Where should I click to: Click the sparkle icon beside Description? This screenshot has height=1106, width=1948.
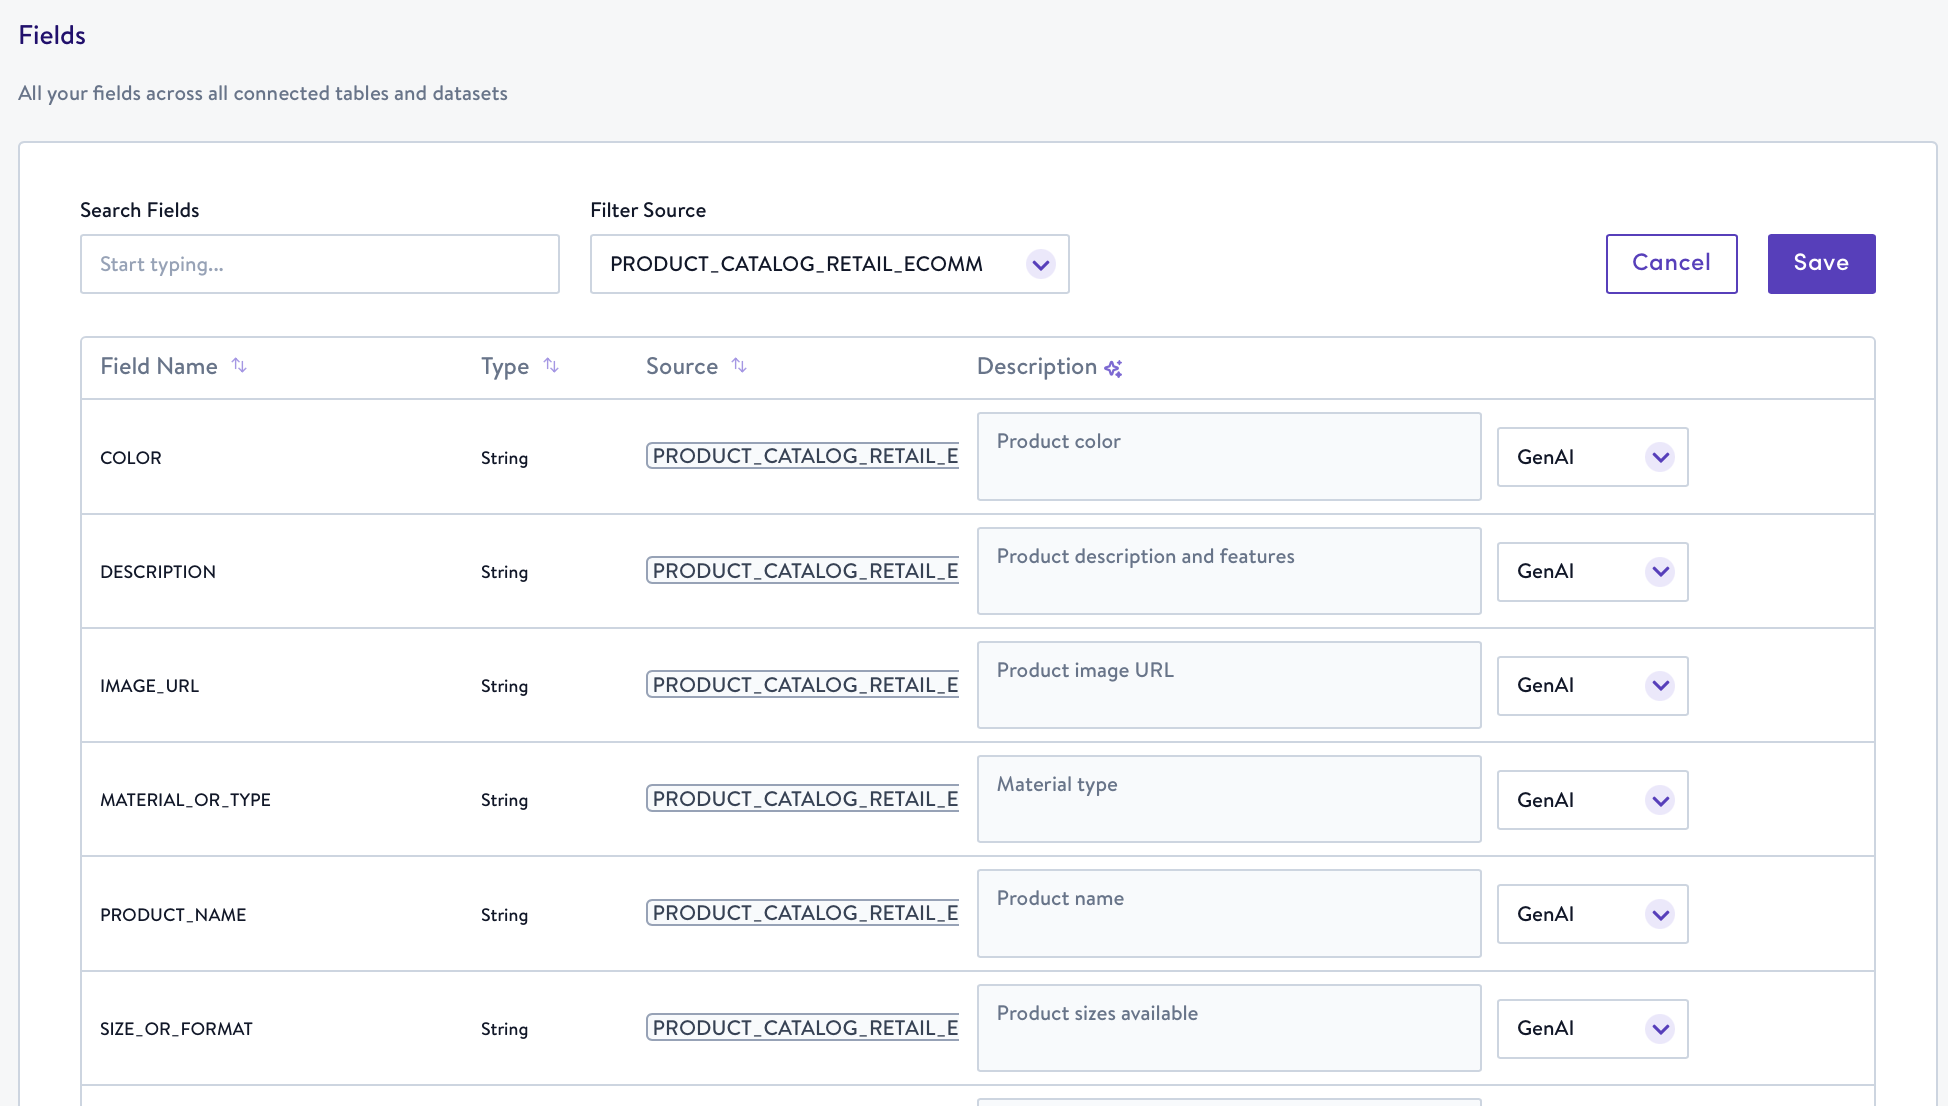click(1113, 369)
